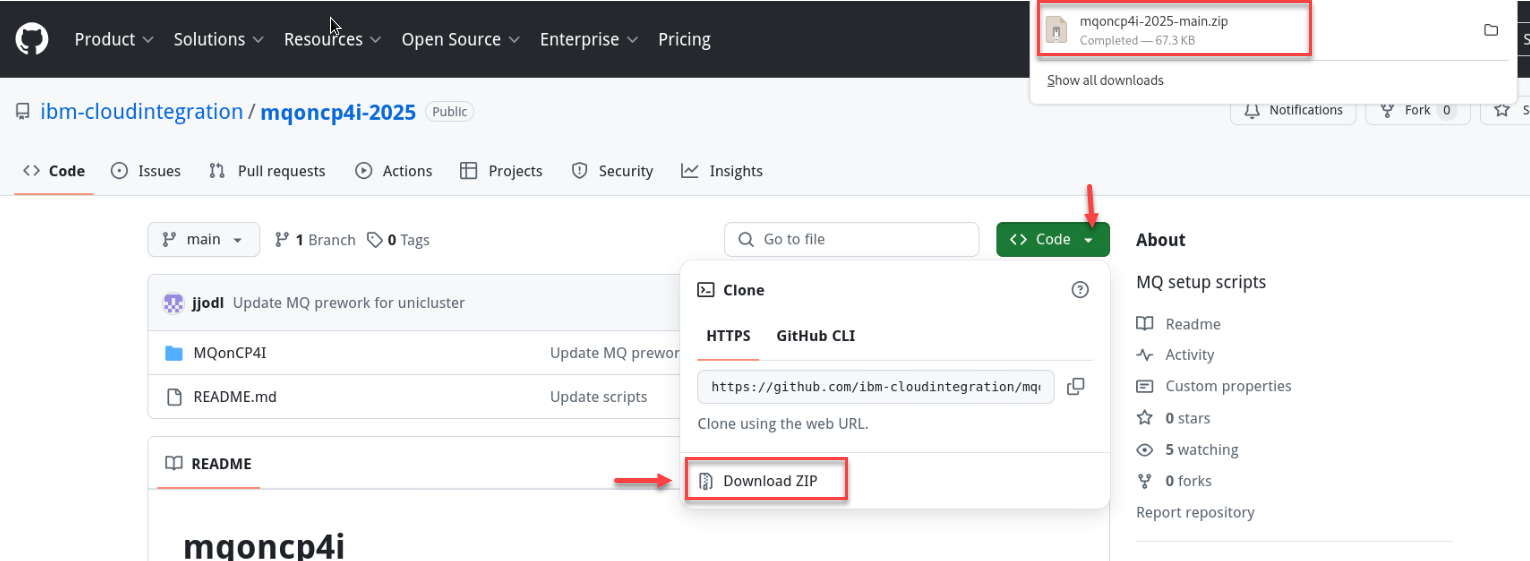Click Show all downloads

coord(1105,80)
